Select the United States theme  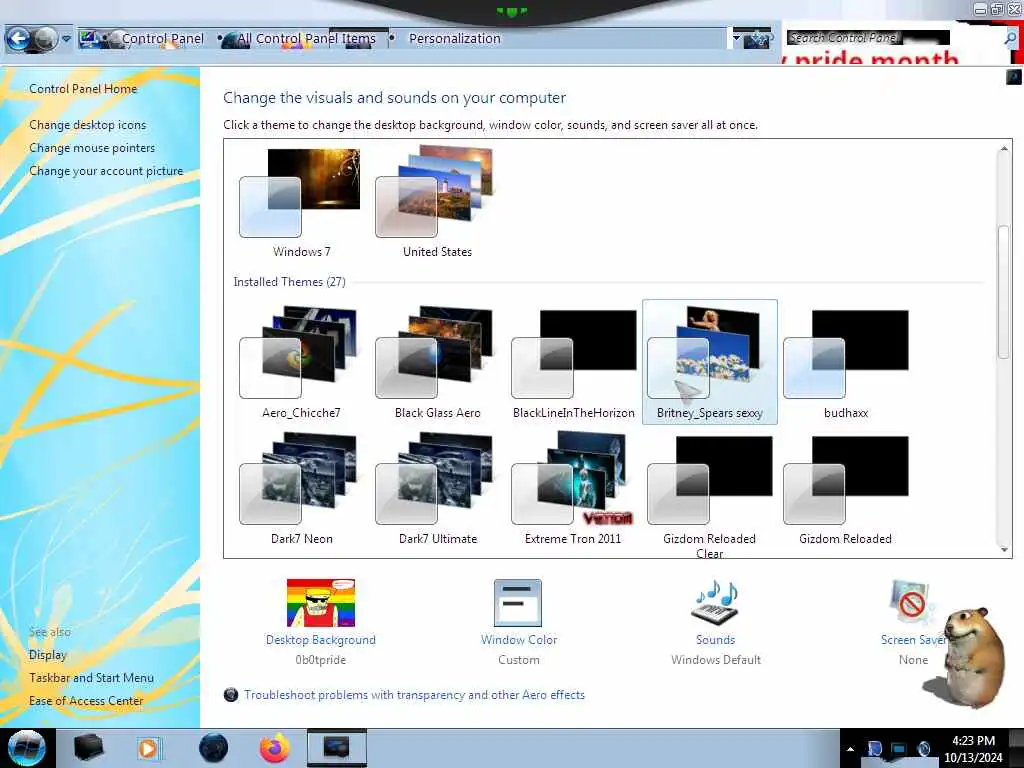[x=437, y=203]
